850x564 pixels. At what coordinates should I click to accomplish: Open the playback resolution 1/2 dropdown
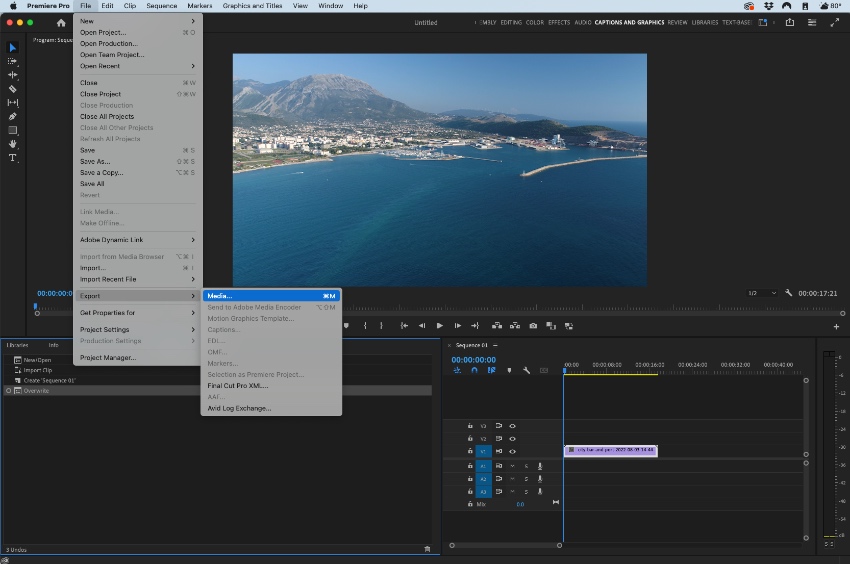point(762,293)
